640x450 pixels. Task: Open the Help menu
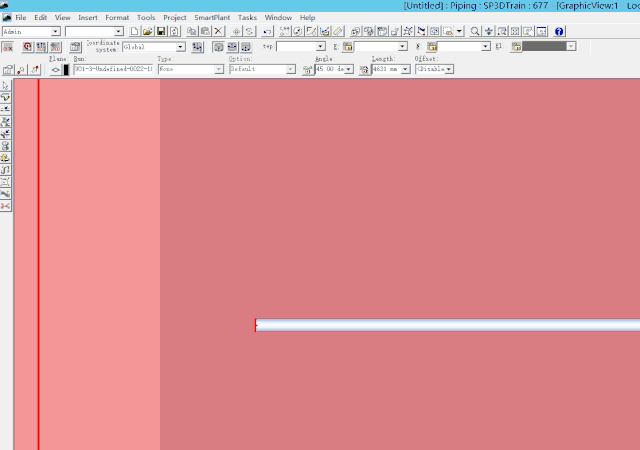[x=307, y=18]
